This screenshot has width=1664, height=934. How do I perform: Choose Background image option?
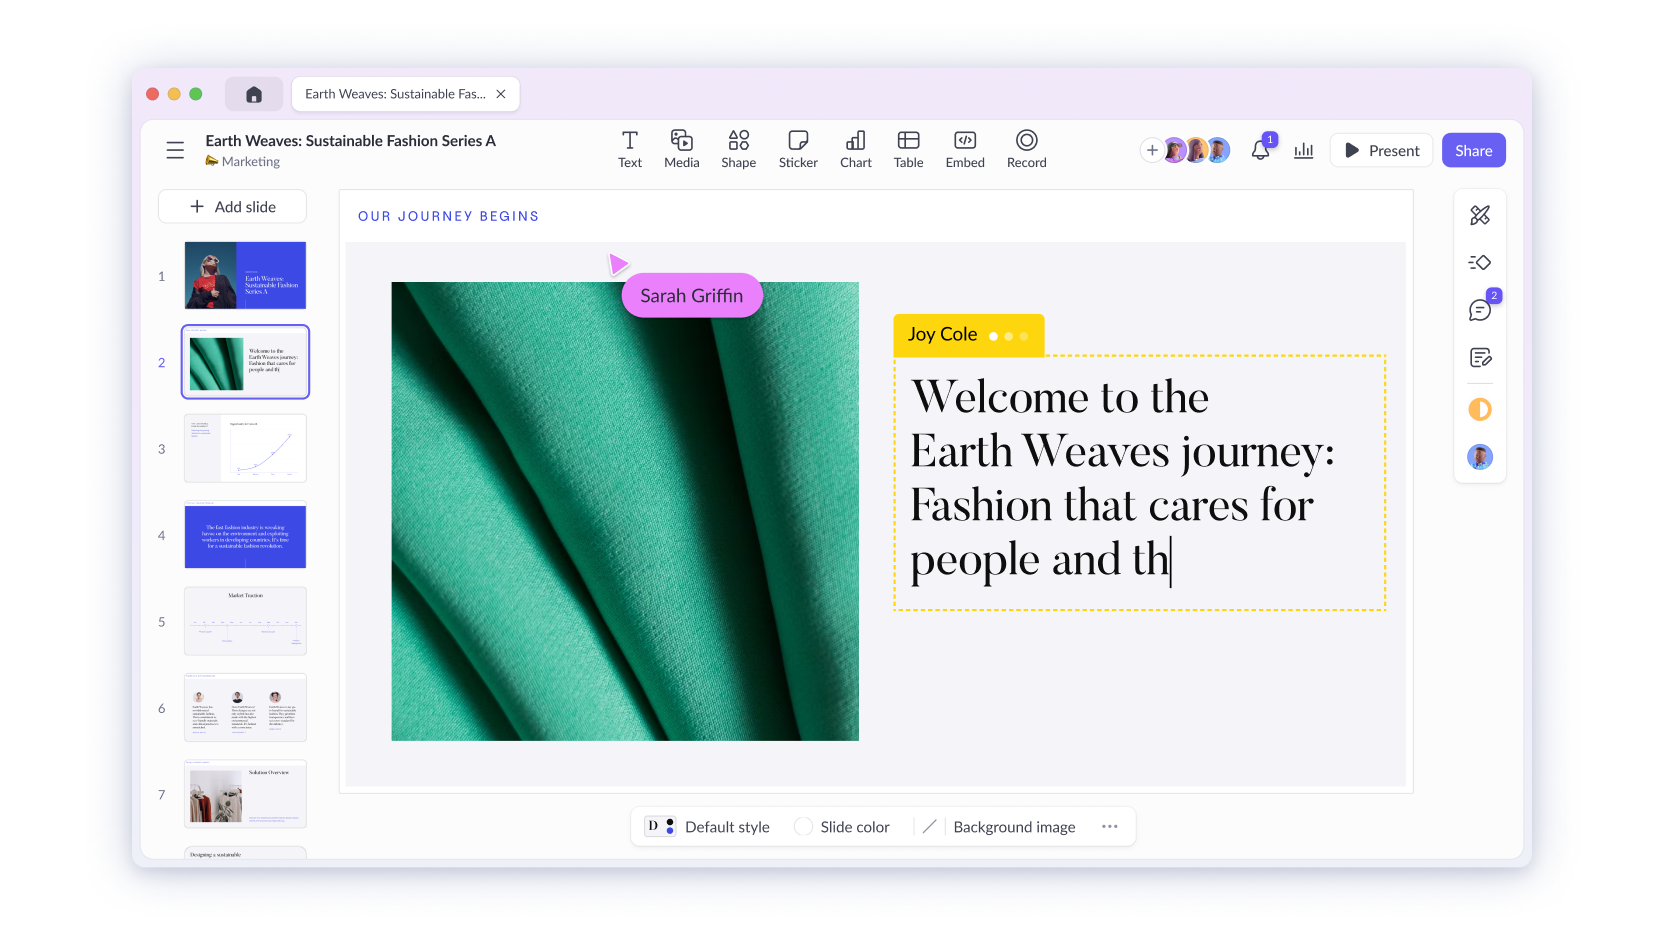pyautogui.click(x=1014, y=827)
